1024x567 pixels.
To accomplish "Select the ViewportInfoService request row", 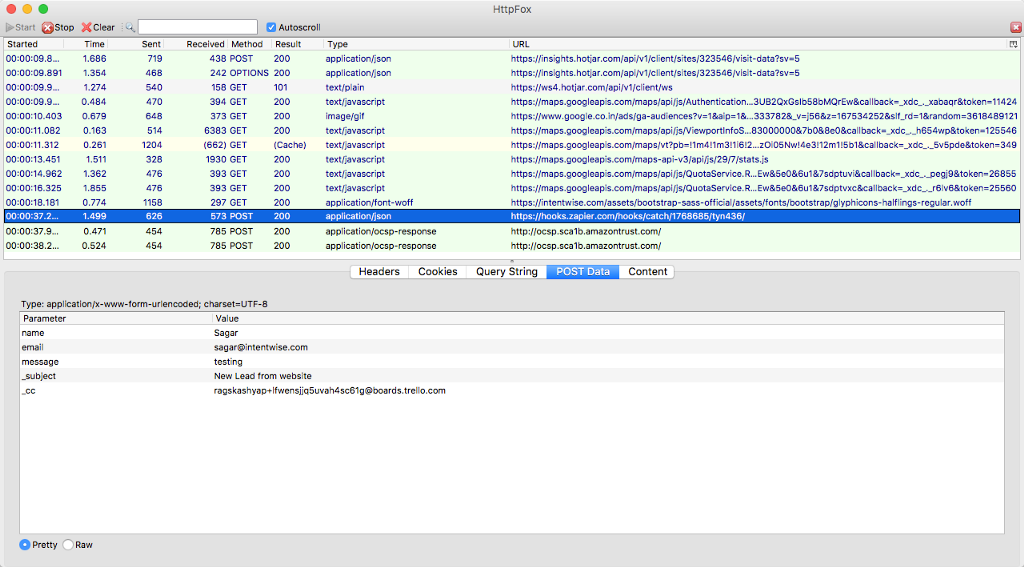I will (512, 131).
